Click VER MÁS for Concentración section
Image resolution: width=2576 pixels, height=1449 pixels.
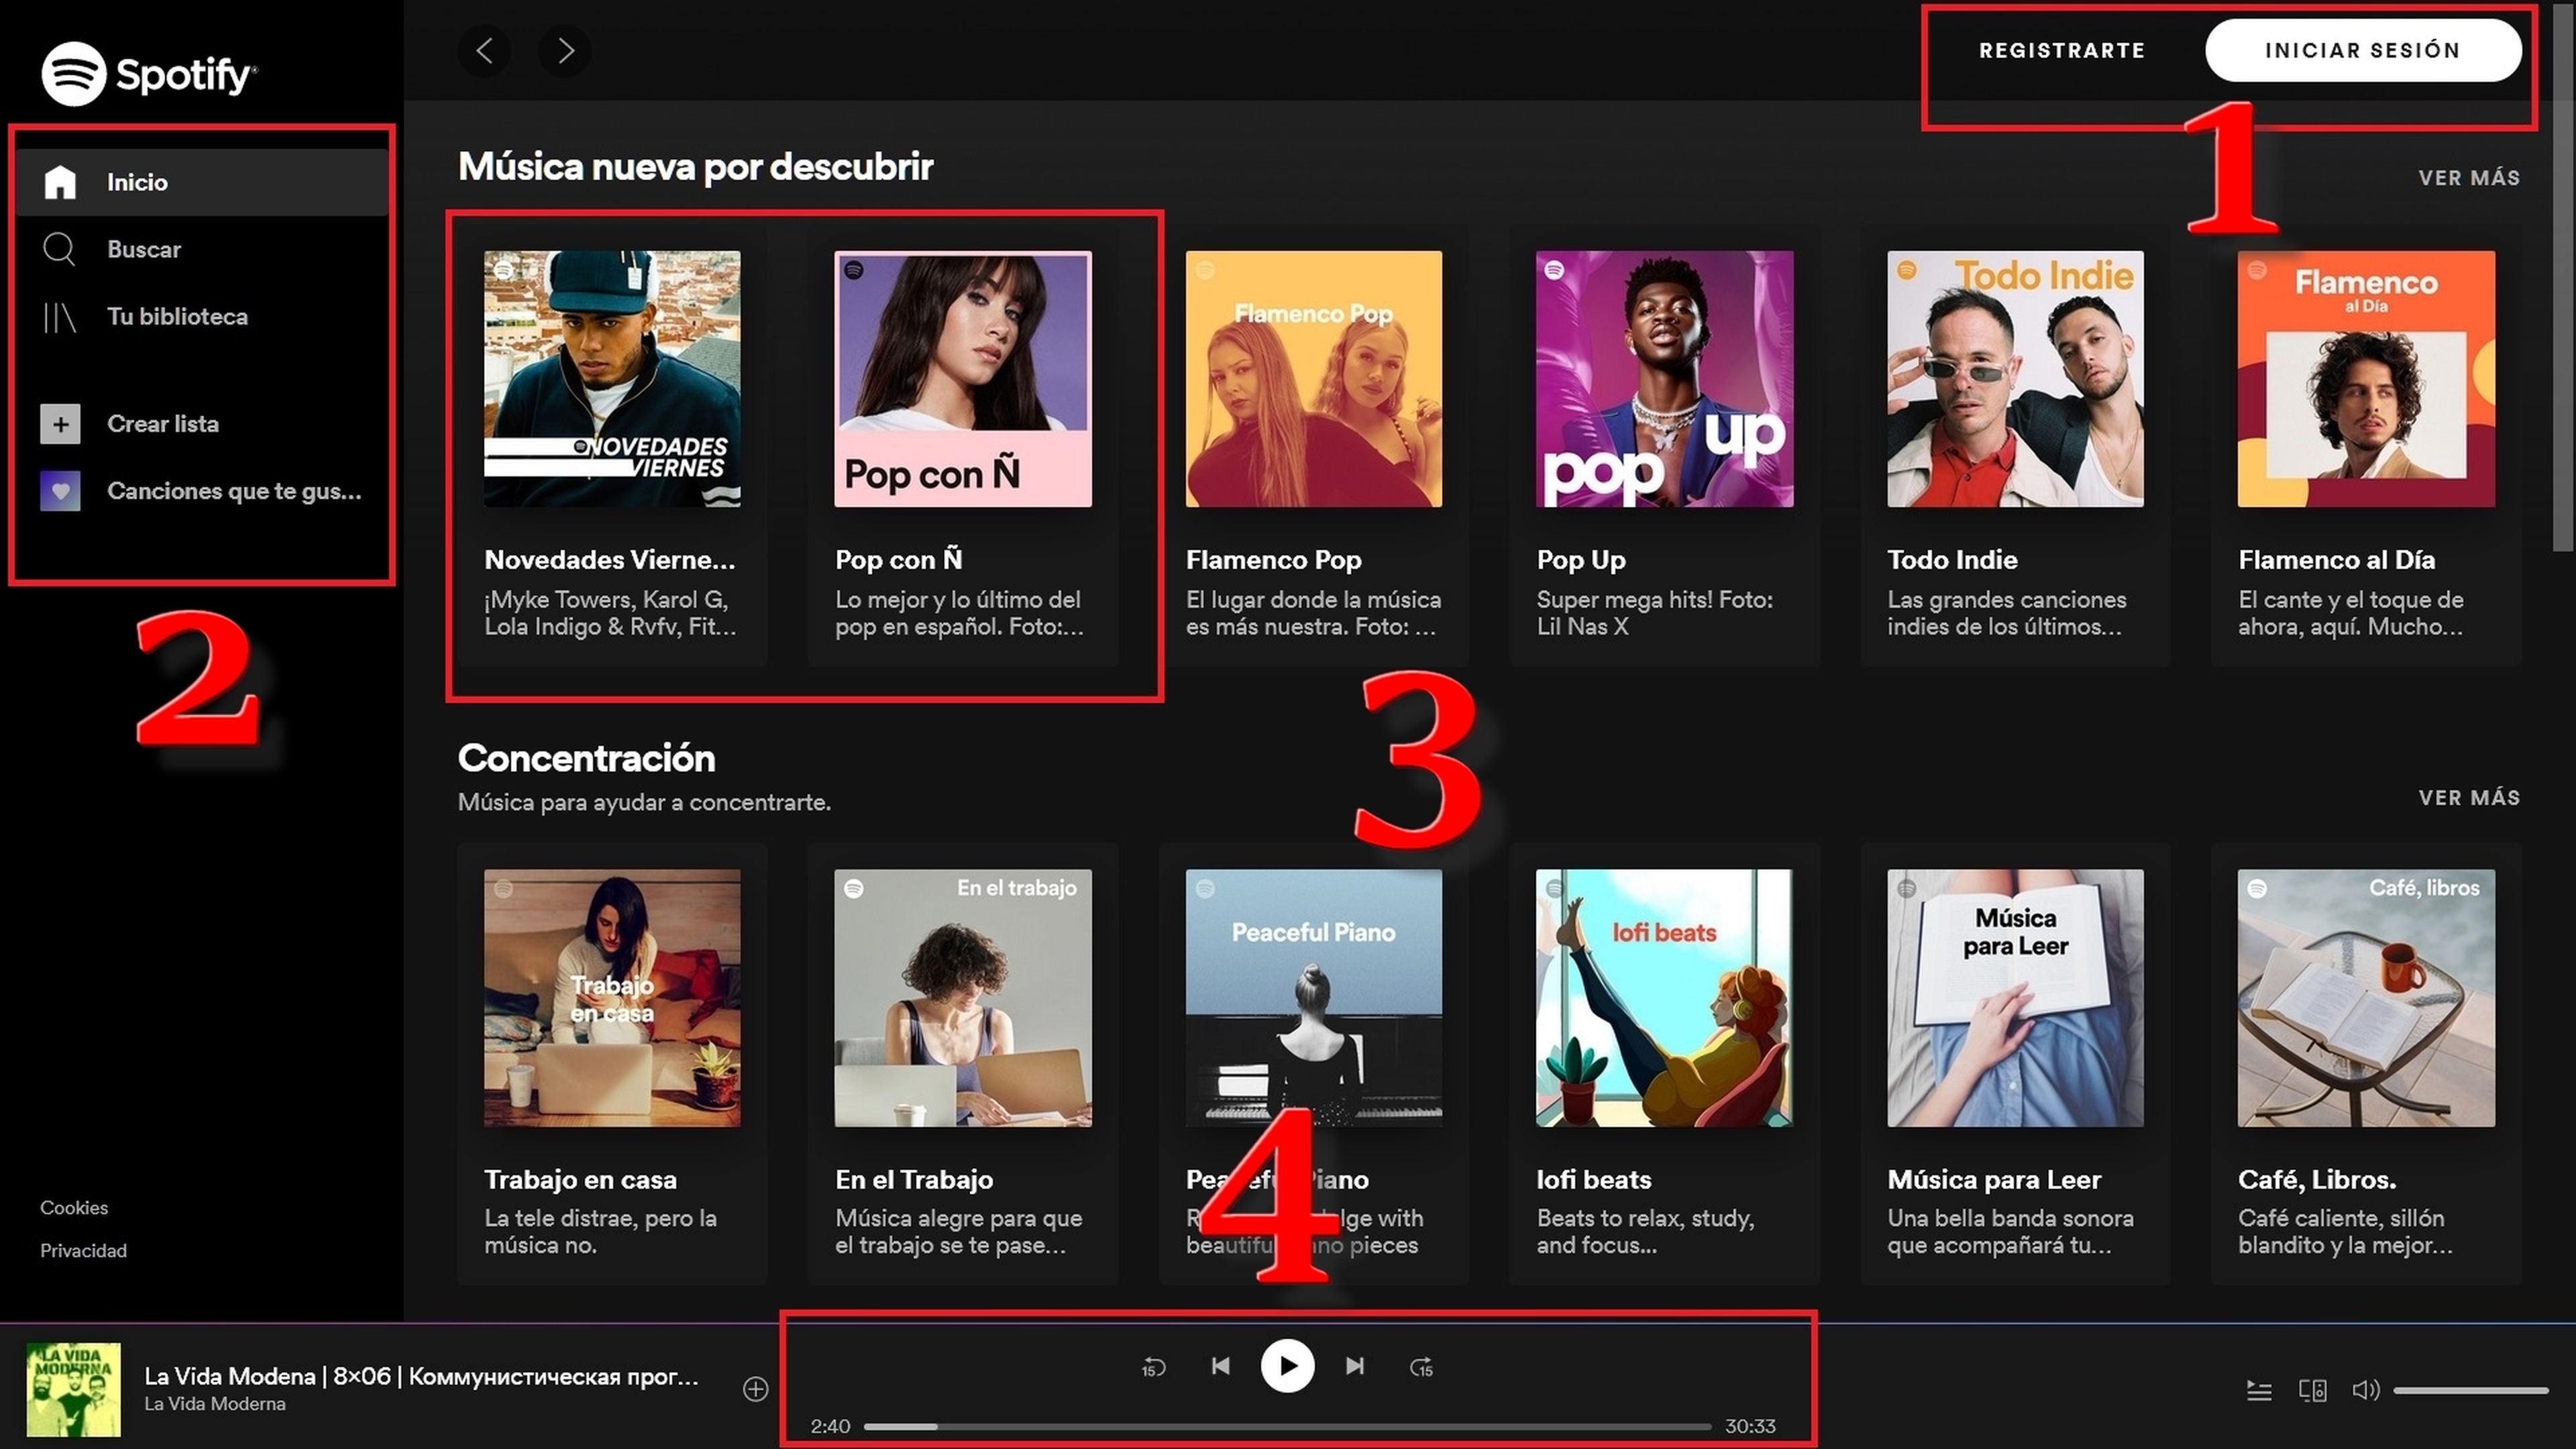click(2469, 798)
